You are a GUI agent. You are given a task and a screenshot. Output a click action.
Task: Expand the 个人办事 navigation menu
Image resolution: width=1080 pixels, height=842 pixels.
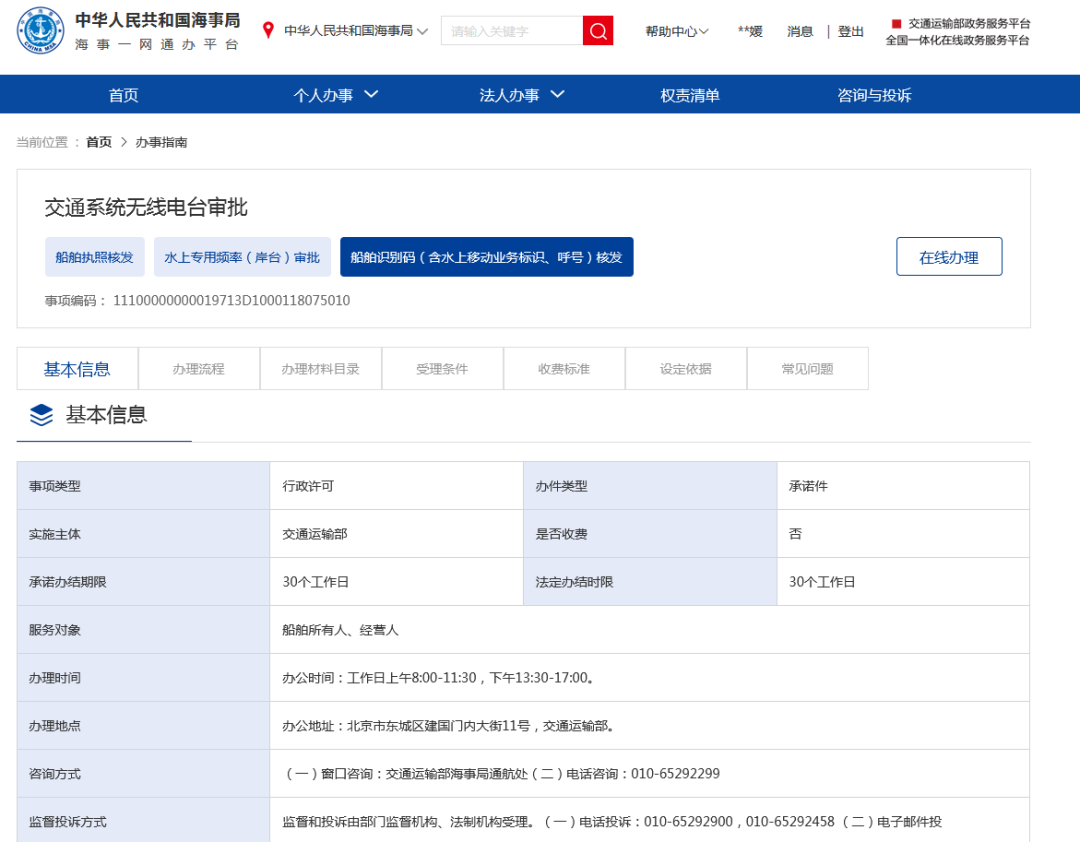pos(336,95)
